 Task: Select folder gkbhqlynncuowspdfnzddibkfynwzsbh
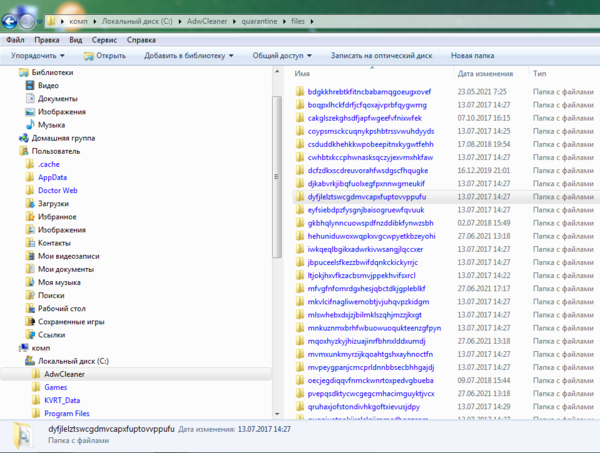click(370, 223)
